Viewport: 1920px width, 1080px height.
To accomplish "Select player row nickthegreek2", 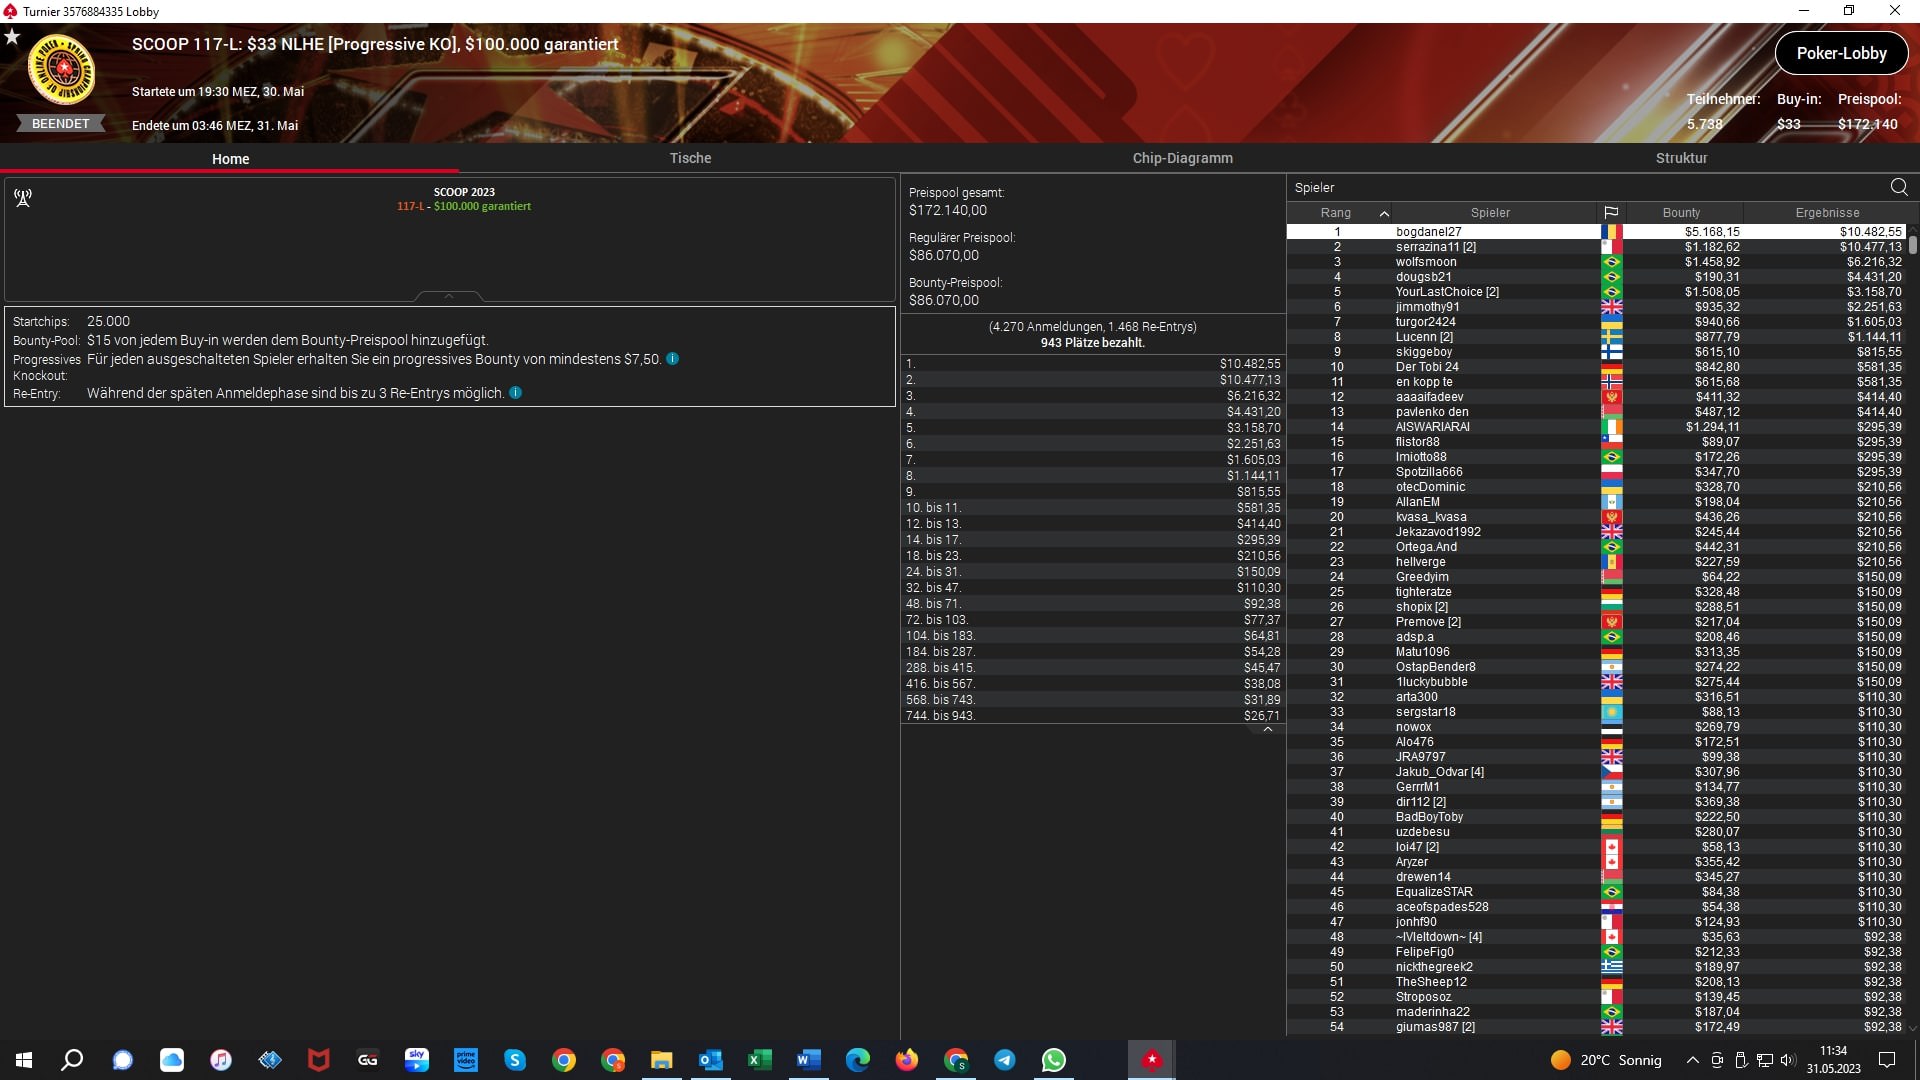I will click(x=1597, y=967).
